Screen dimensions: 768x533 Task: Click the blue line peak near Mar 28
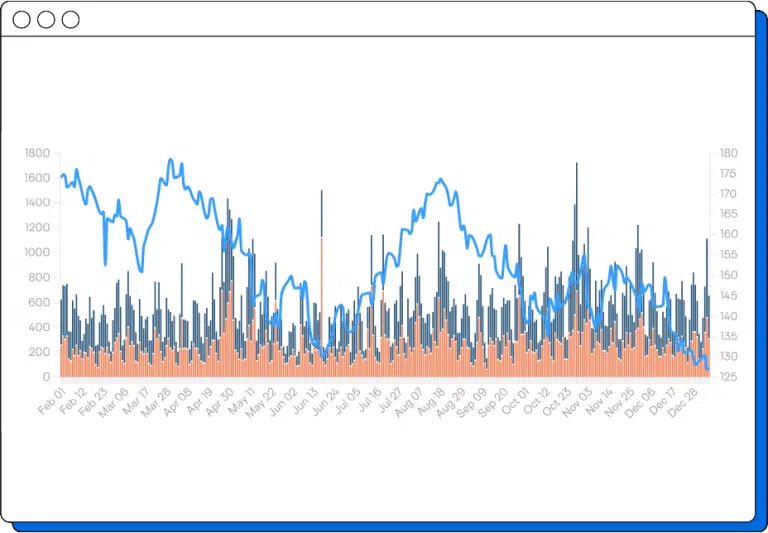click(x=171, y=160)
